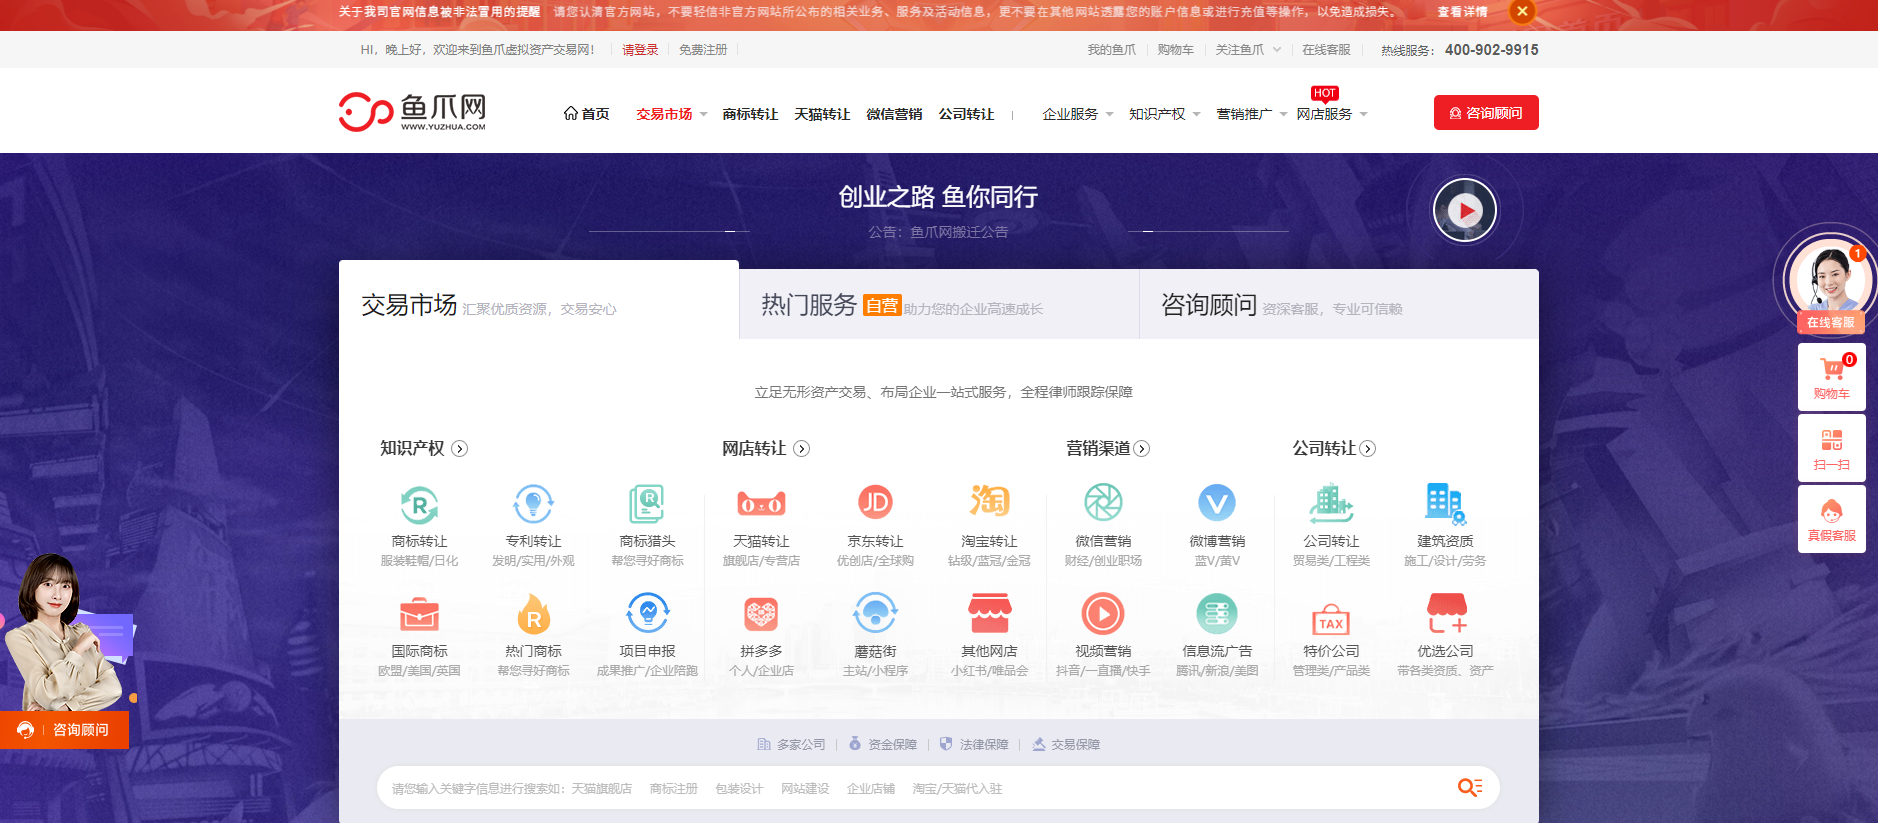
Task: Click the 请登录 login link
Action: [x=640, y=50]
